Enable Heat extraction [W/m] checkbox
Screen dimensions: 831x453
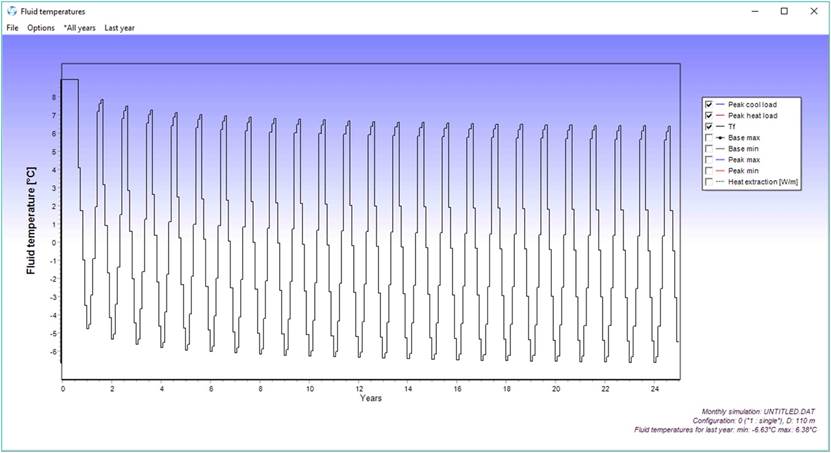(709, 181)
